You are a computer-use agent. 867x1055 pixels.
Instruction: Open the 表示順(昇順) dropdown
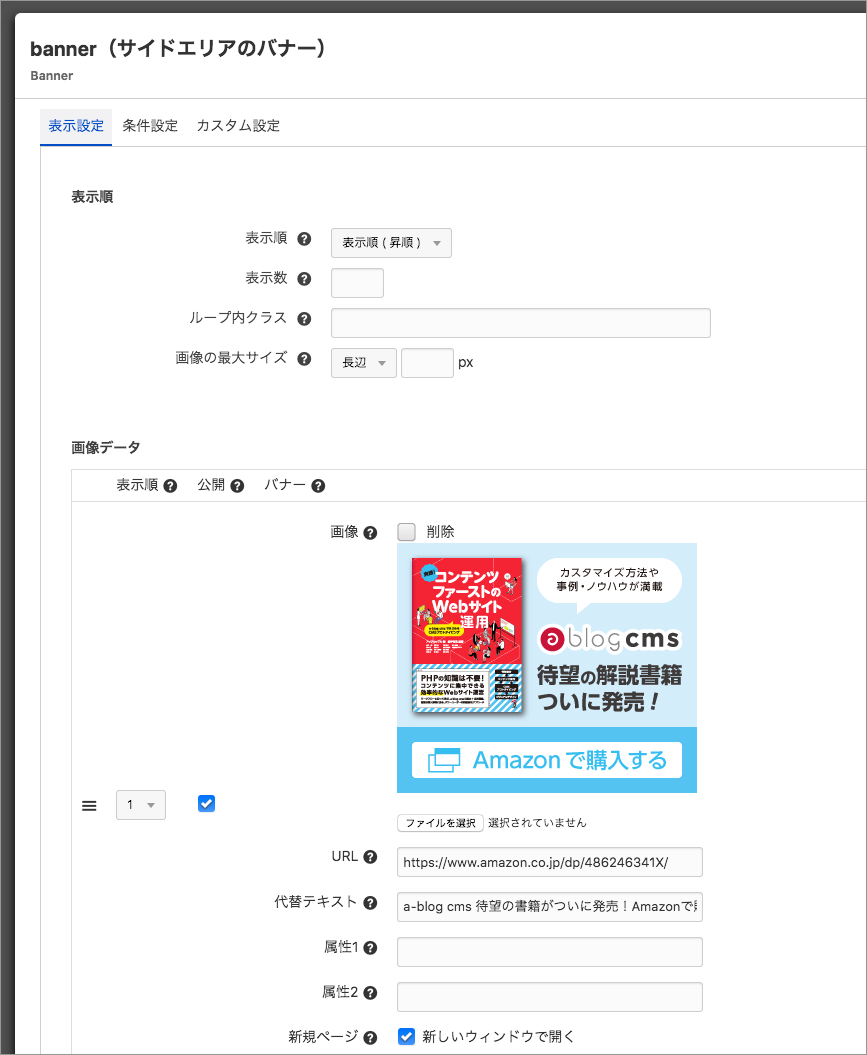click(x=391, y=243)
